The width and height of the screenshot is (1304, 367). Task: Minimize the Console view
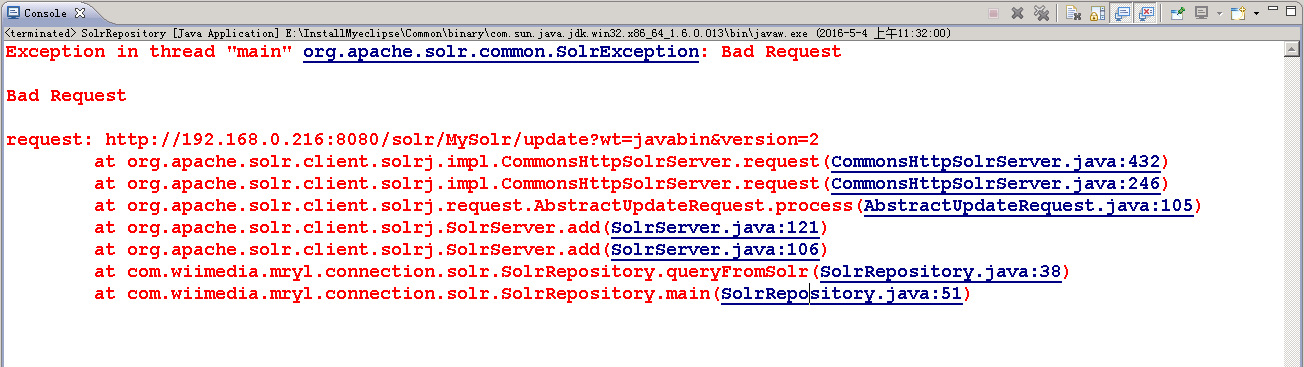click(x=1272, y=9)
